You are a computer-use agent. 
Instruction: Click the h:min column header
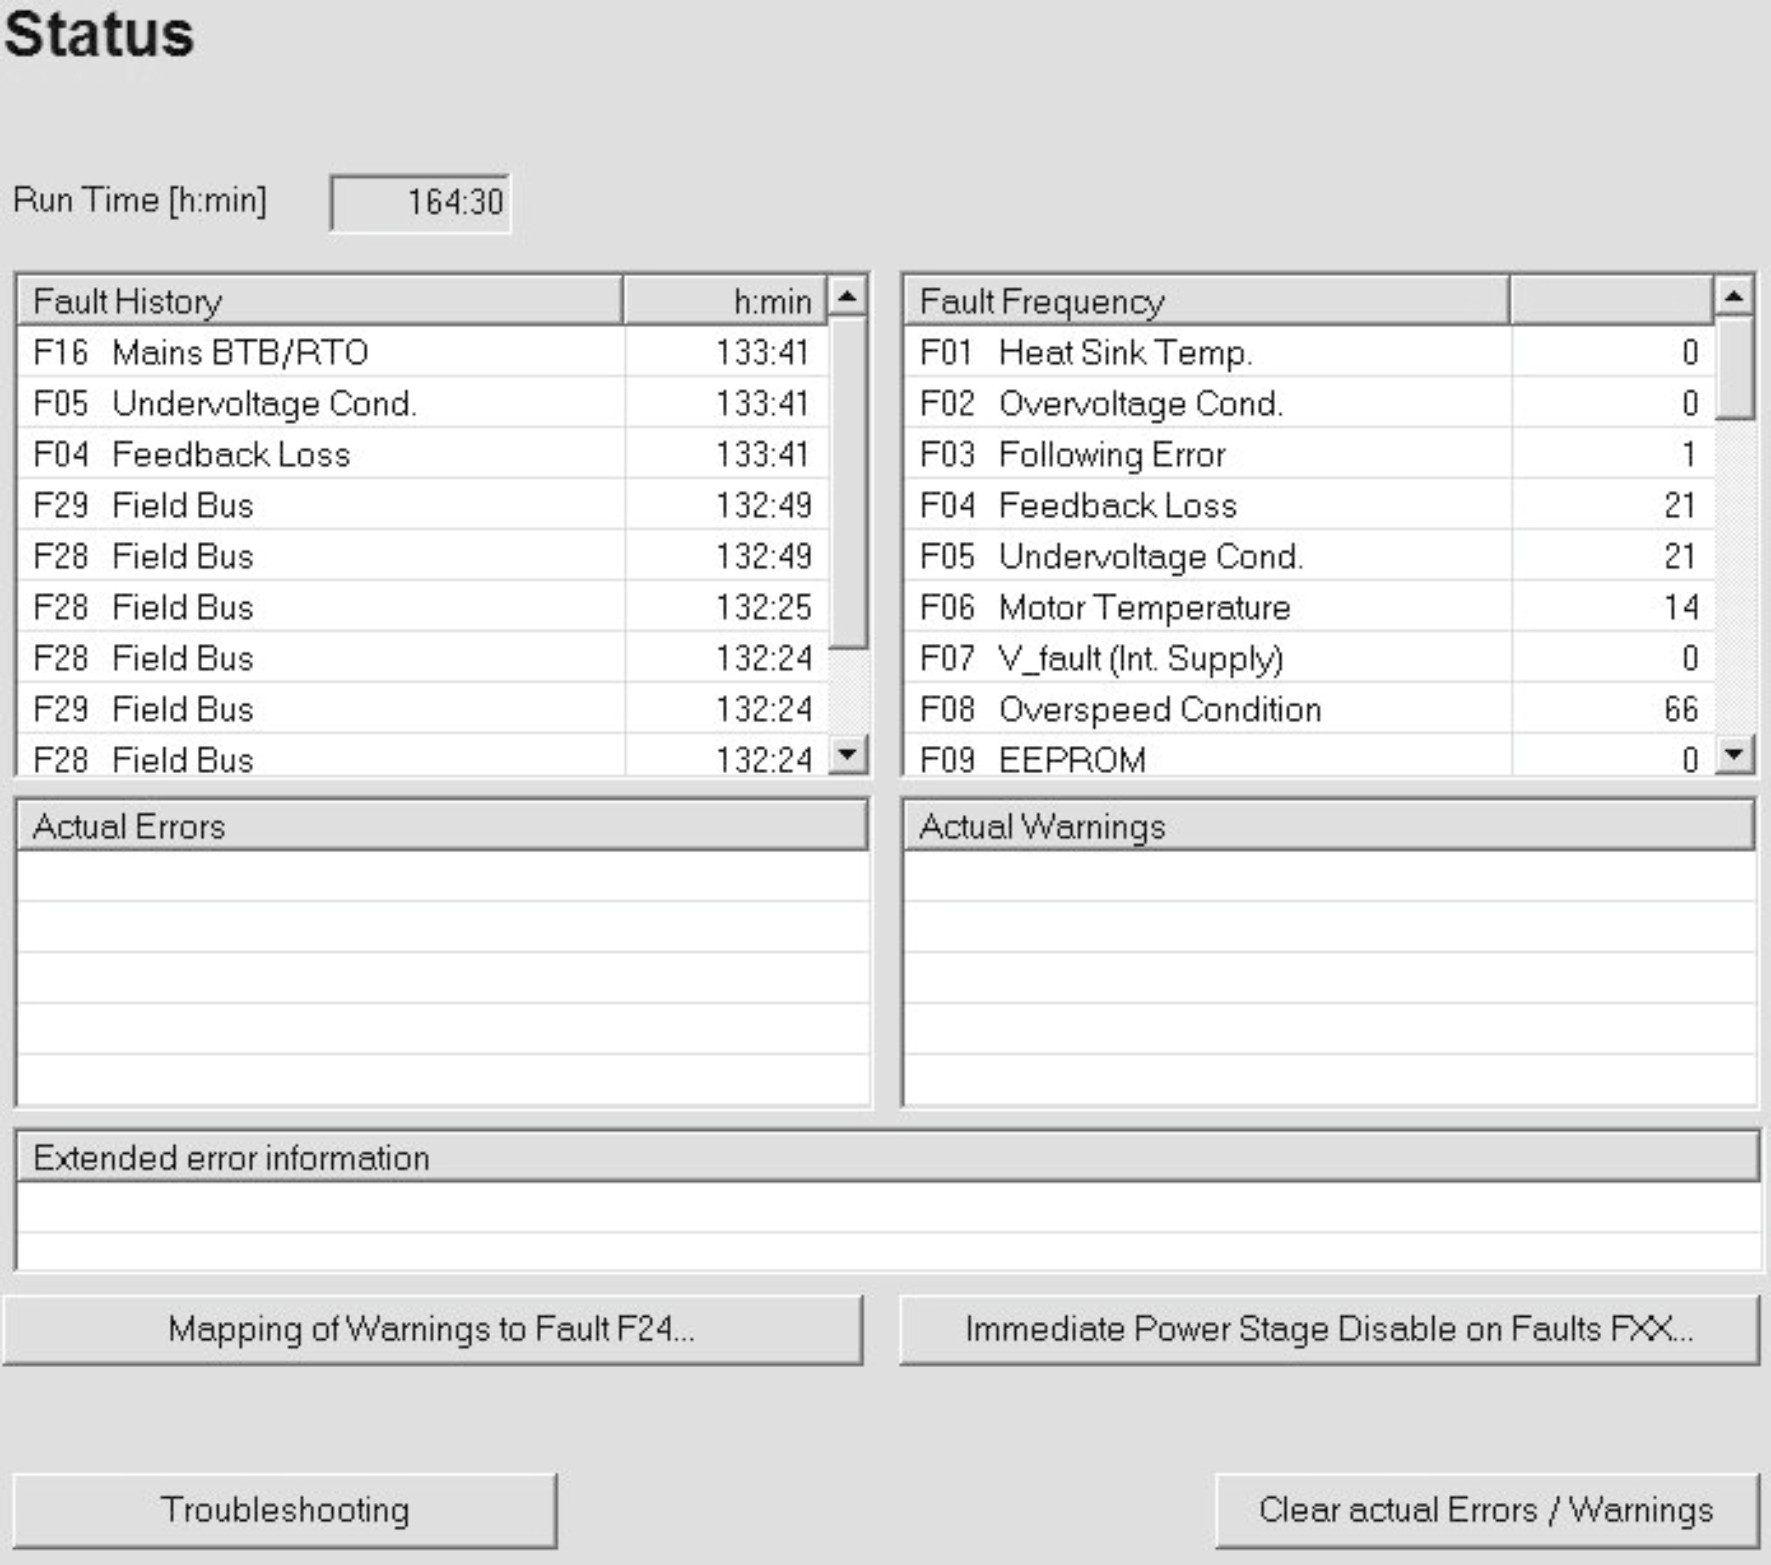tap(726, 301)
